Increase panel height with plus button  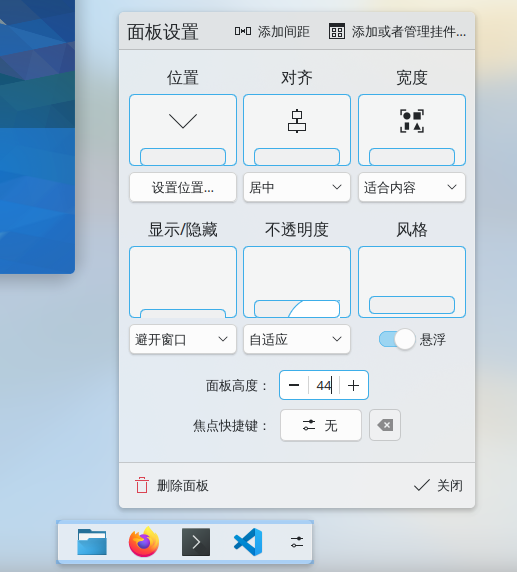tap(354, 385)
